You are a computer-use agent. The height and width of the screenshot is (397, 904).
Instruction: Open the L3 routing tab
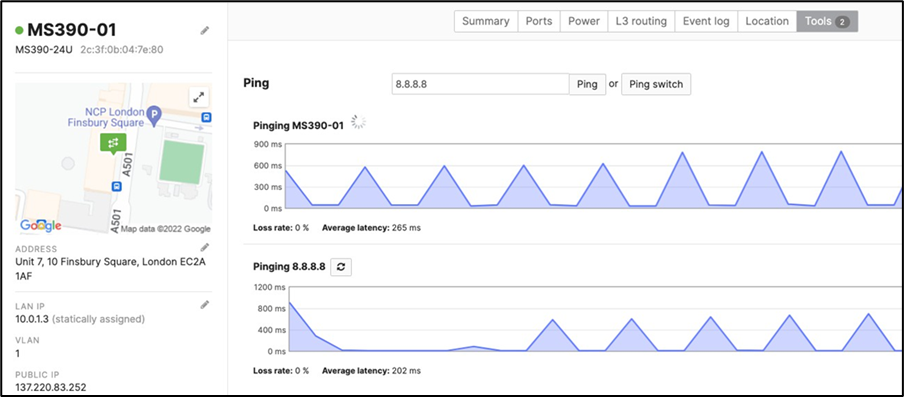pos(641,21)
